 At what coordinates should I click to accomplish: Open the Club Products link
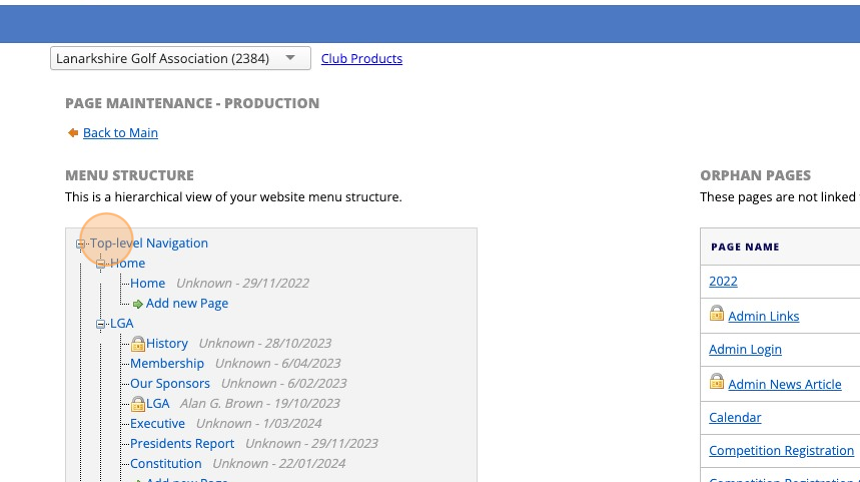[361, 58]
